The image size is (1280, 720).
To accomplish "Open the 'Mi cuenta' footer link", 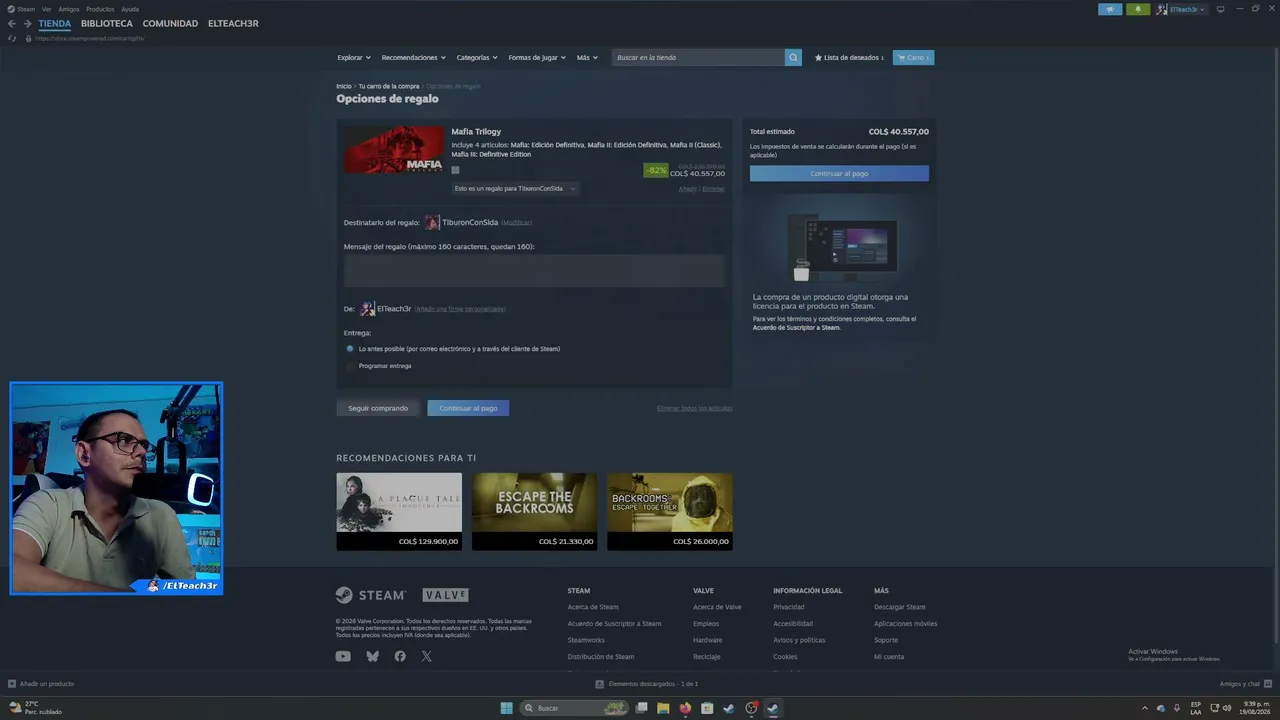I will [x=889, y=657].
